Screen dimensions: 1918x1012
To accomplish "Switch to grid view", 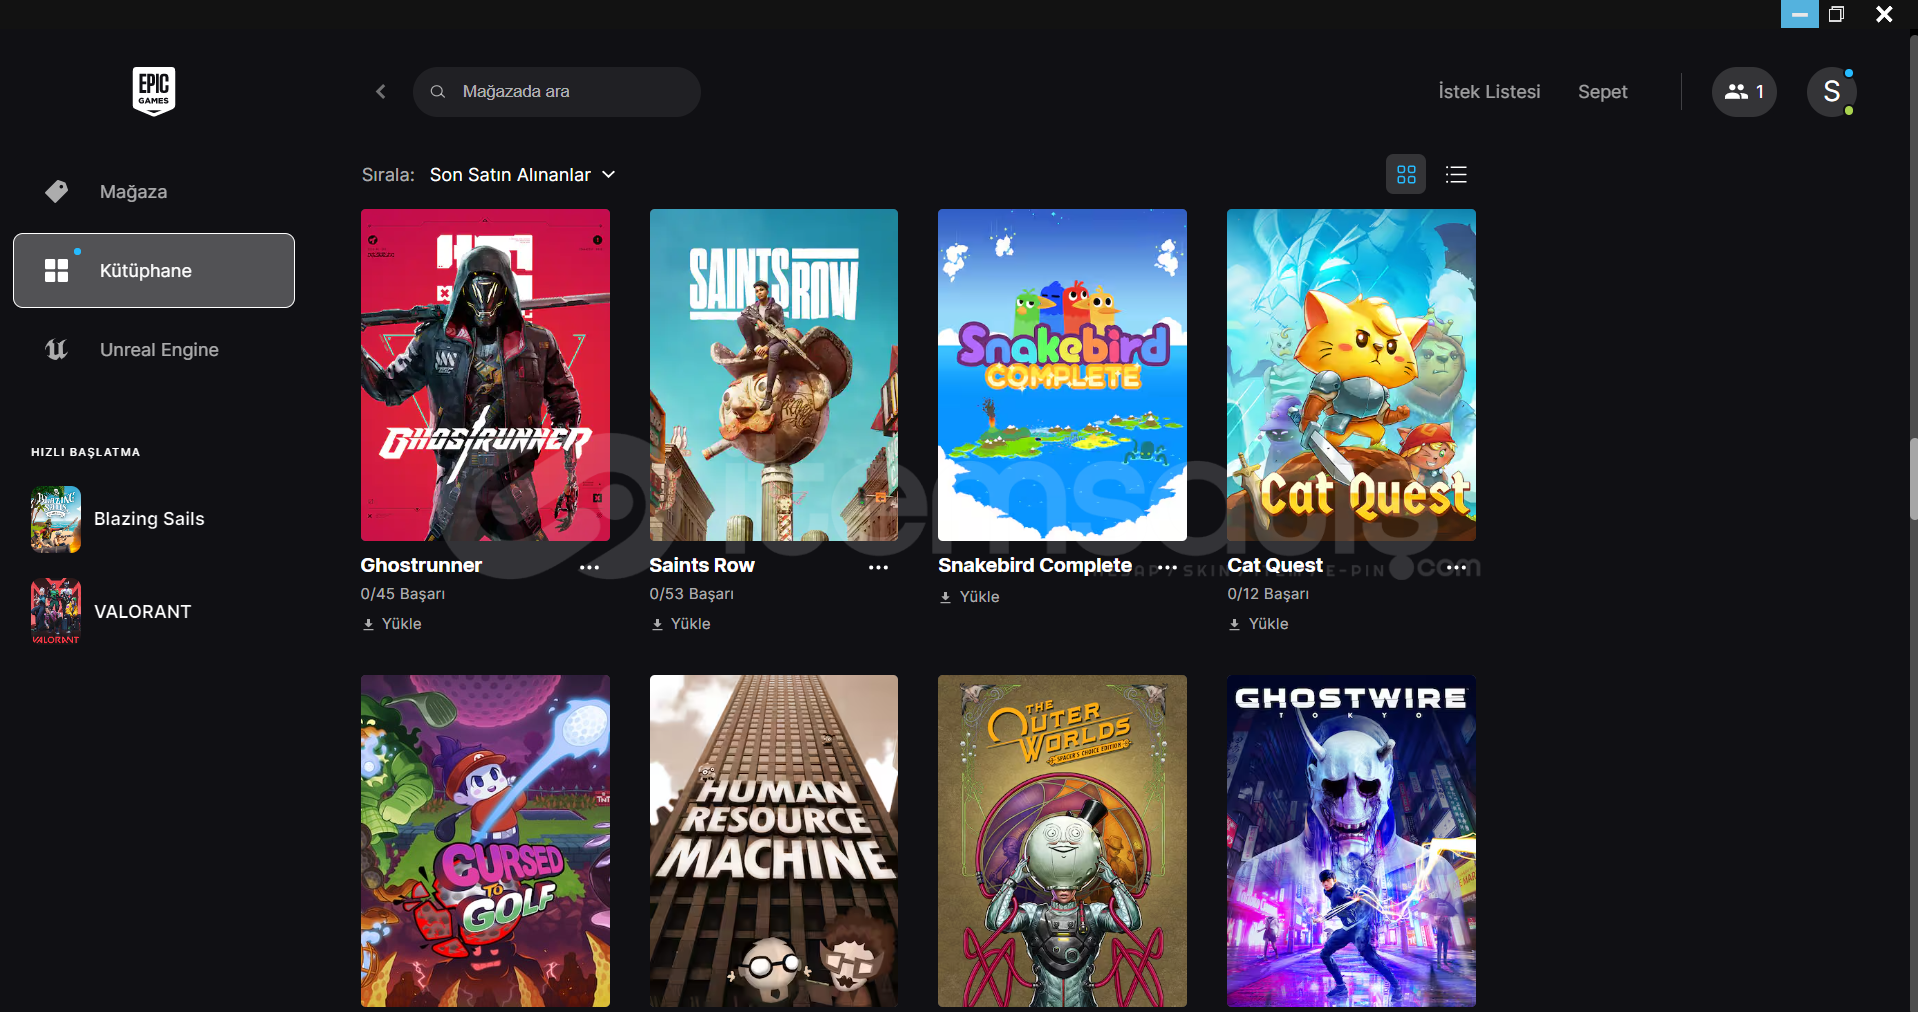I will pyautogui.click(x=1406, y=175).
